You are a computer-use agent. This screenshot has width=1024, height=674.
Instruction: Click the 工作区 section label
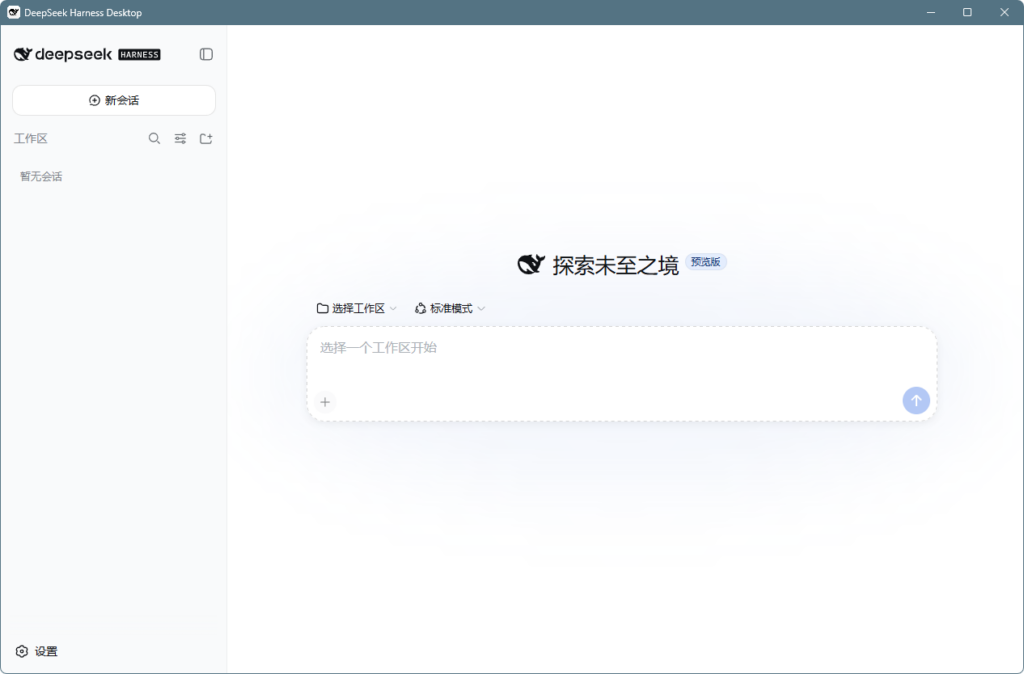31,138
